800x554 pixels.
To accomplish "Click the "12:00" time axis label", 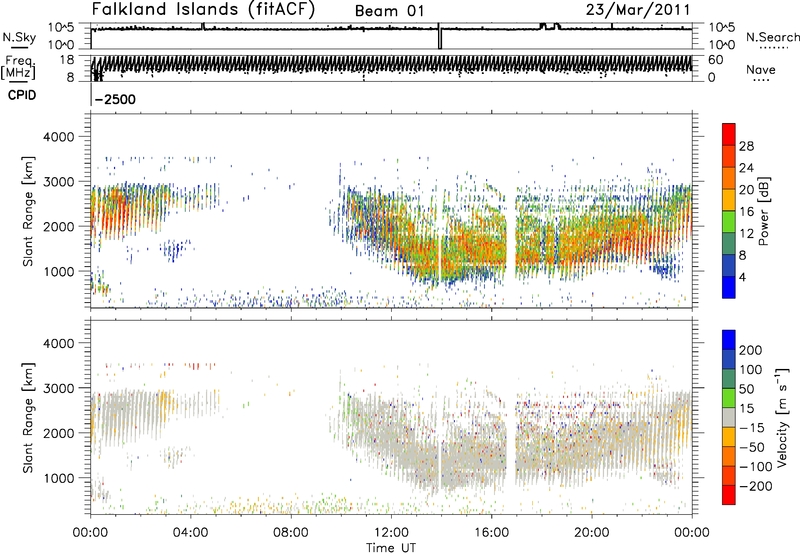I will 391,533.
